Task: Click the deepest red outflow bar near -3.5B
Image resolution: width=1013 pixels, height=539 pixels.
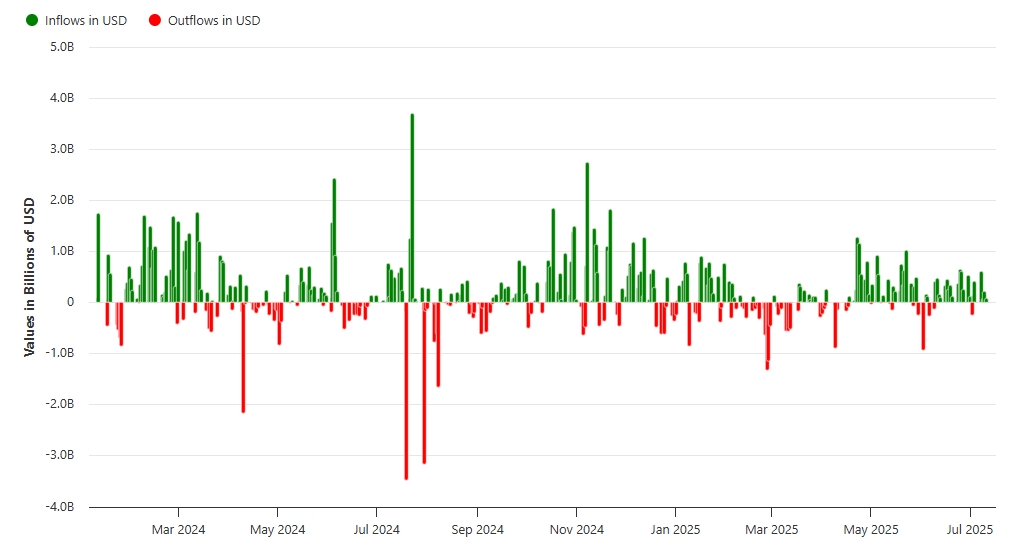Action: point(406,390)
